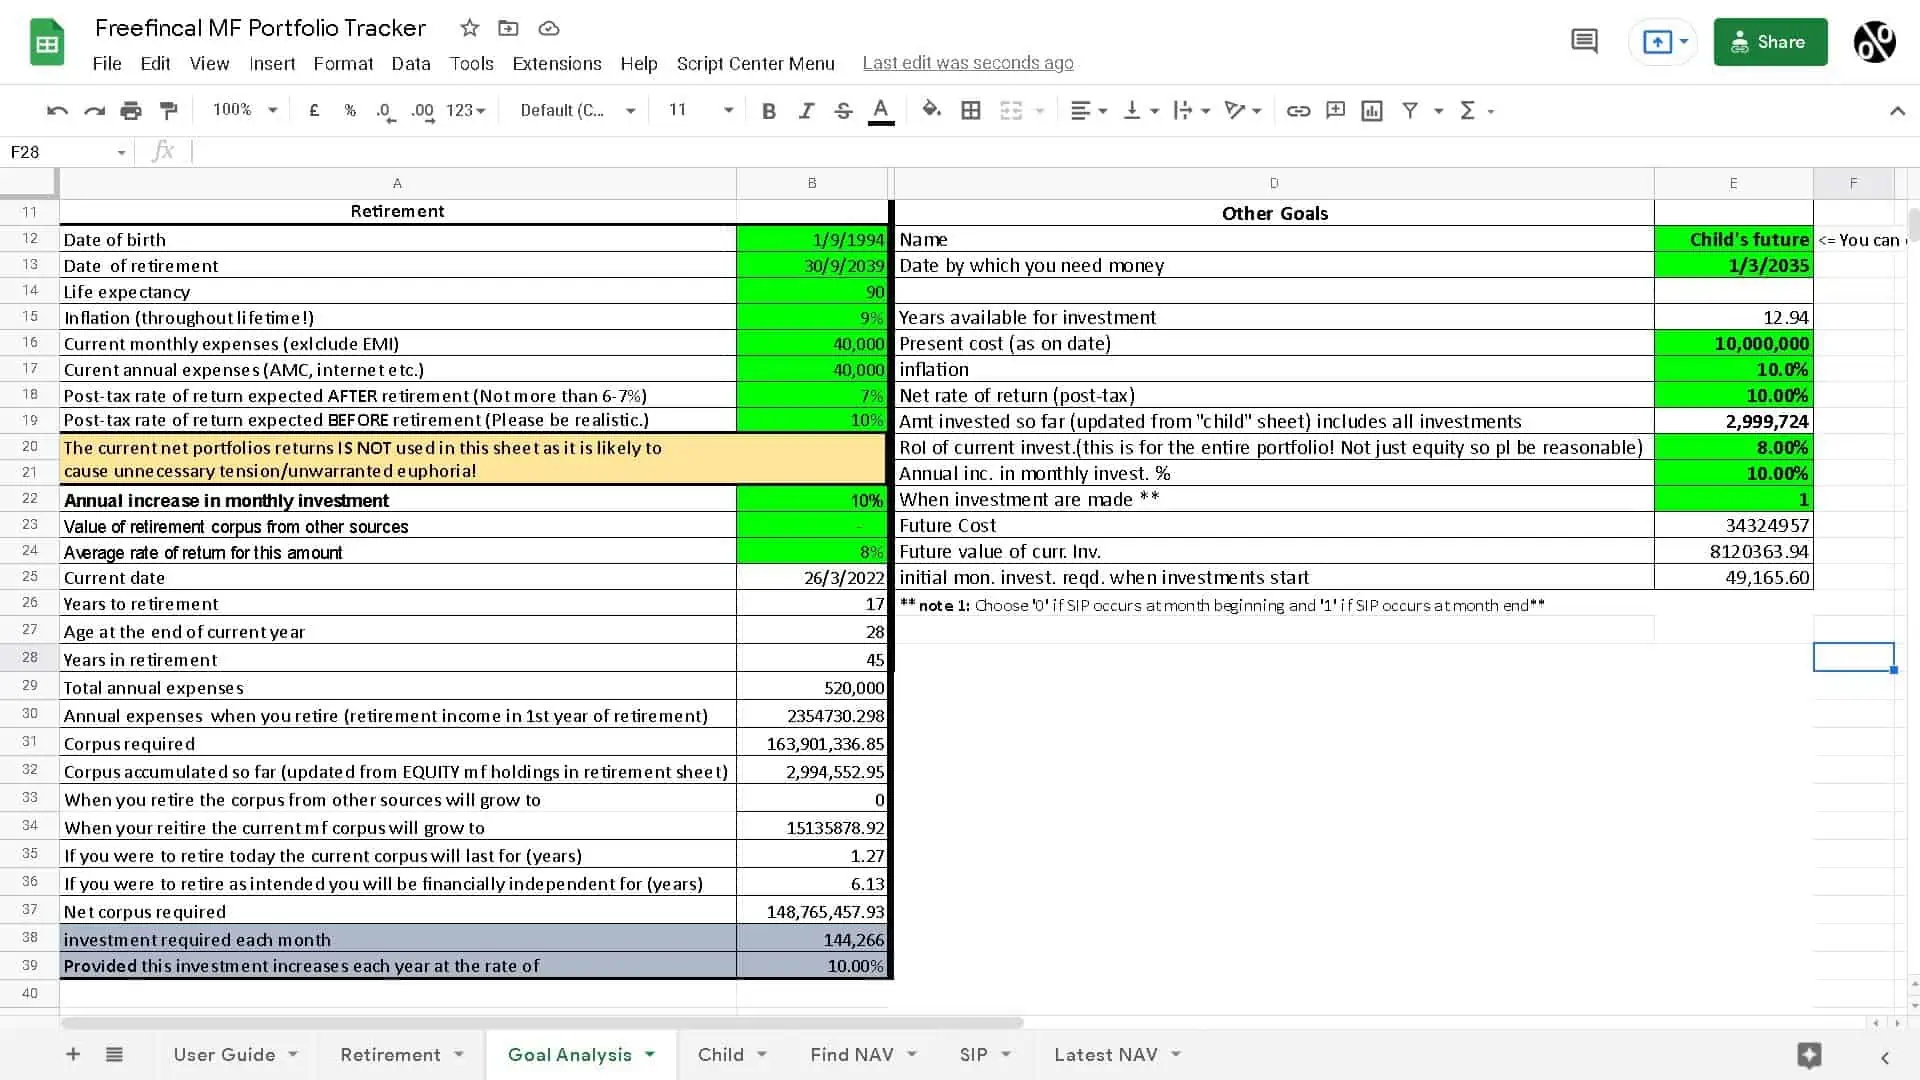Image resolution: width=1920 pixels, height=1080 pixels.
Task: Open vertical align dropdown
Action: point(1140,111)
